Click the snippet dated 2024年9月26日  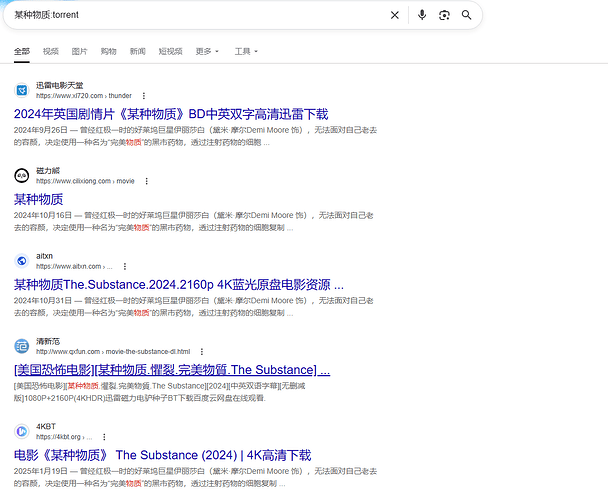tap(195, 136)
